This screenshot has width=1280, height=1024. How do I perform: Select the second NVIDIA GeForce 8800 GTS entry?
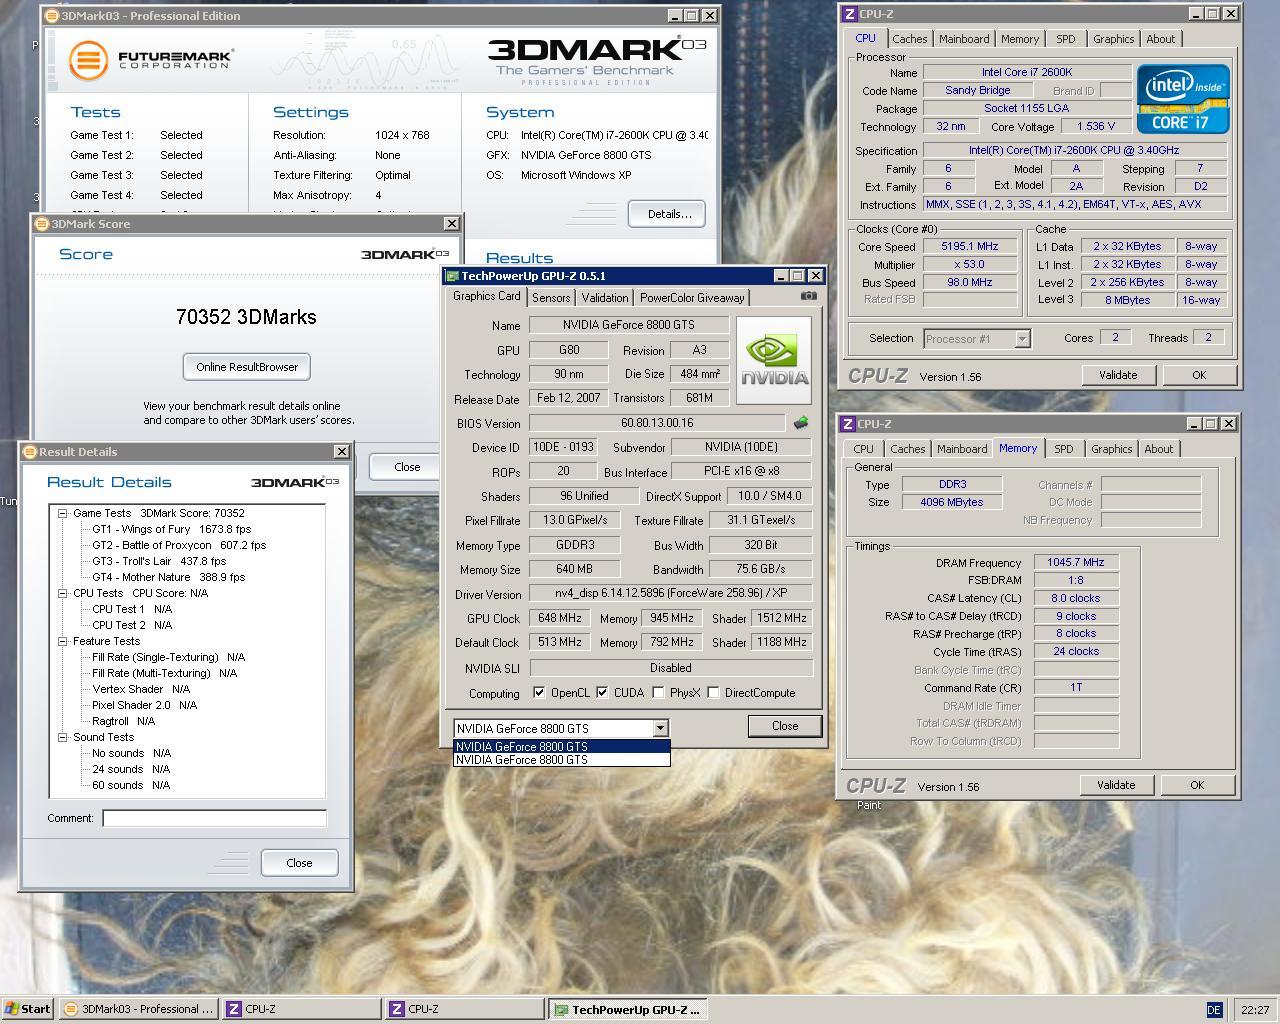click(561, 760)
